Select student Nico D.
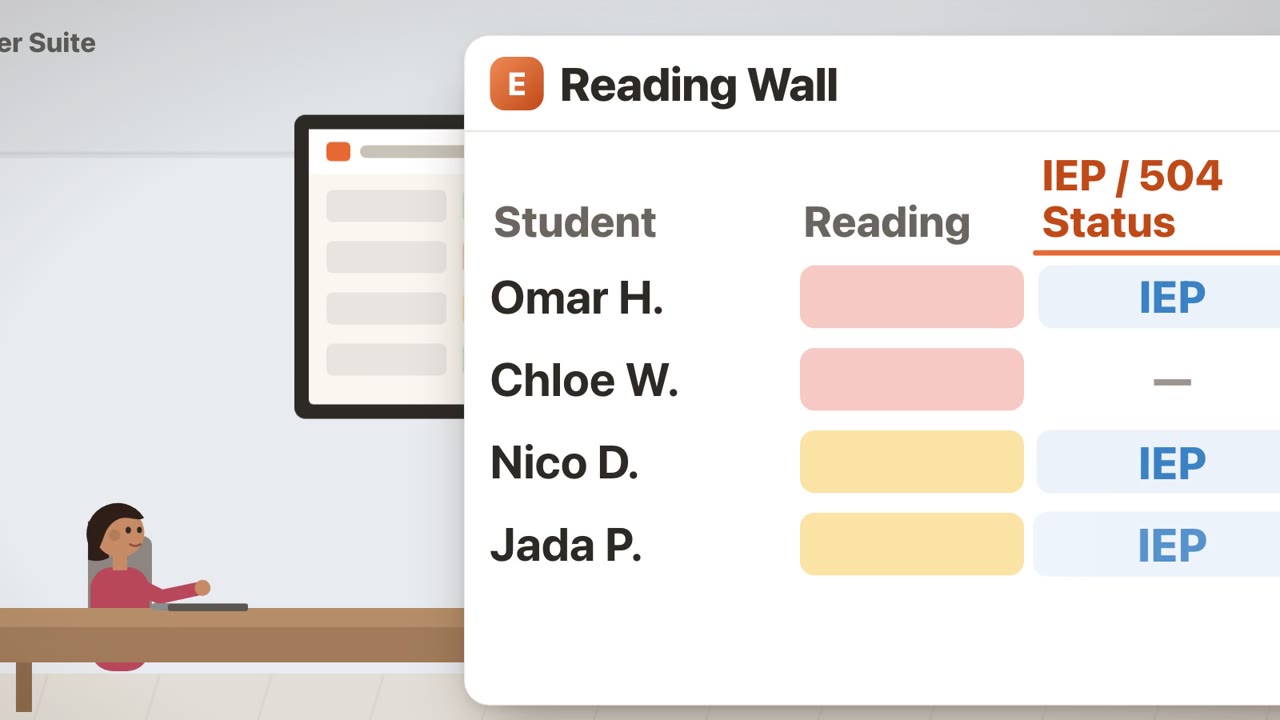1280x720 pixels. (564, 462)
